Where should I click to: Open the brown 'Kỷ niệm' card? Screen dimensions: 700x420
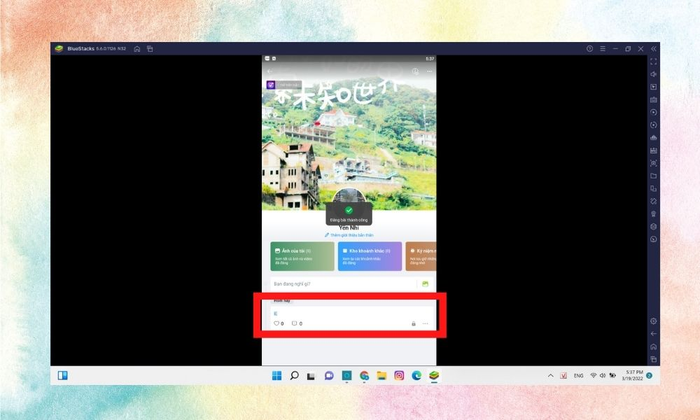421,256
